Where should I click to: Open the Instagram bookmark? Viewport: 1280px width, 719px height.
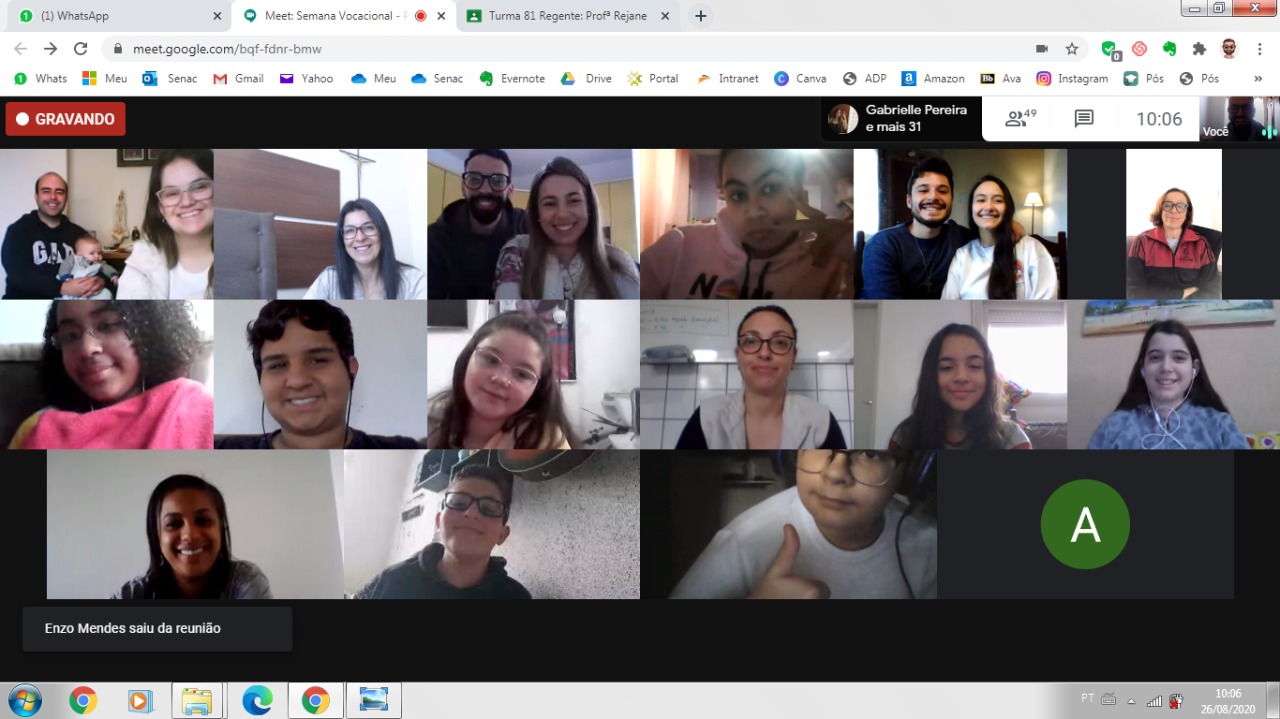(x=1072, y=78)
